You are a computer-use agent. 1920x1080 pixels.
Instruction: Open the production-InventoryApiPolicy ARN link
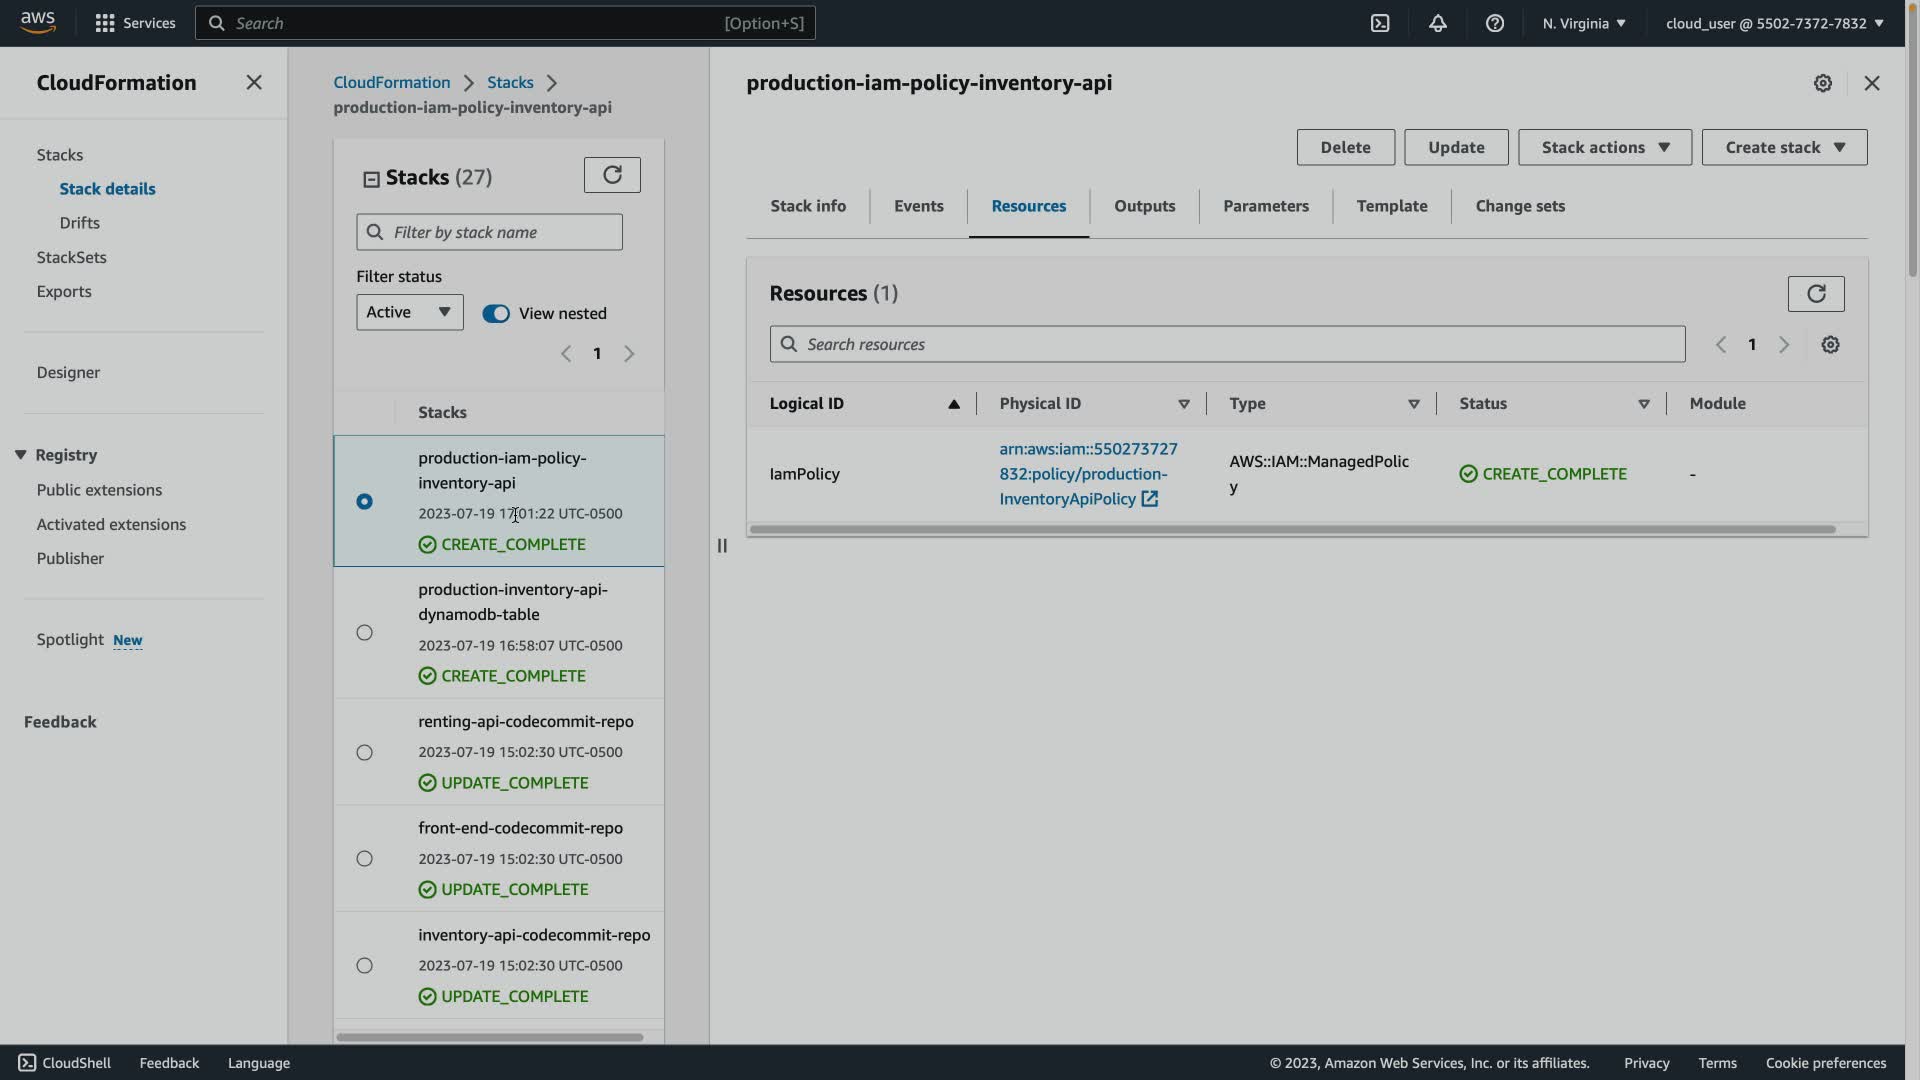coord(1087,474)
